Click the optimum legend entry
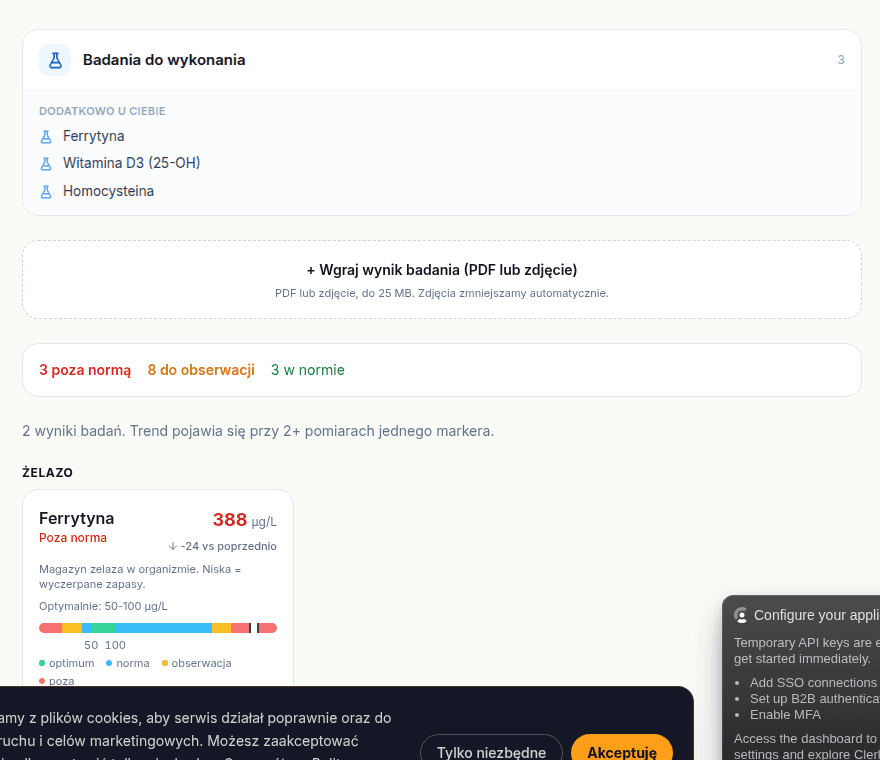Viewport: 880px width, 760px height. (x=67, y=663)
